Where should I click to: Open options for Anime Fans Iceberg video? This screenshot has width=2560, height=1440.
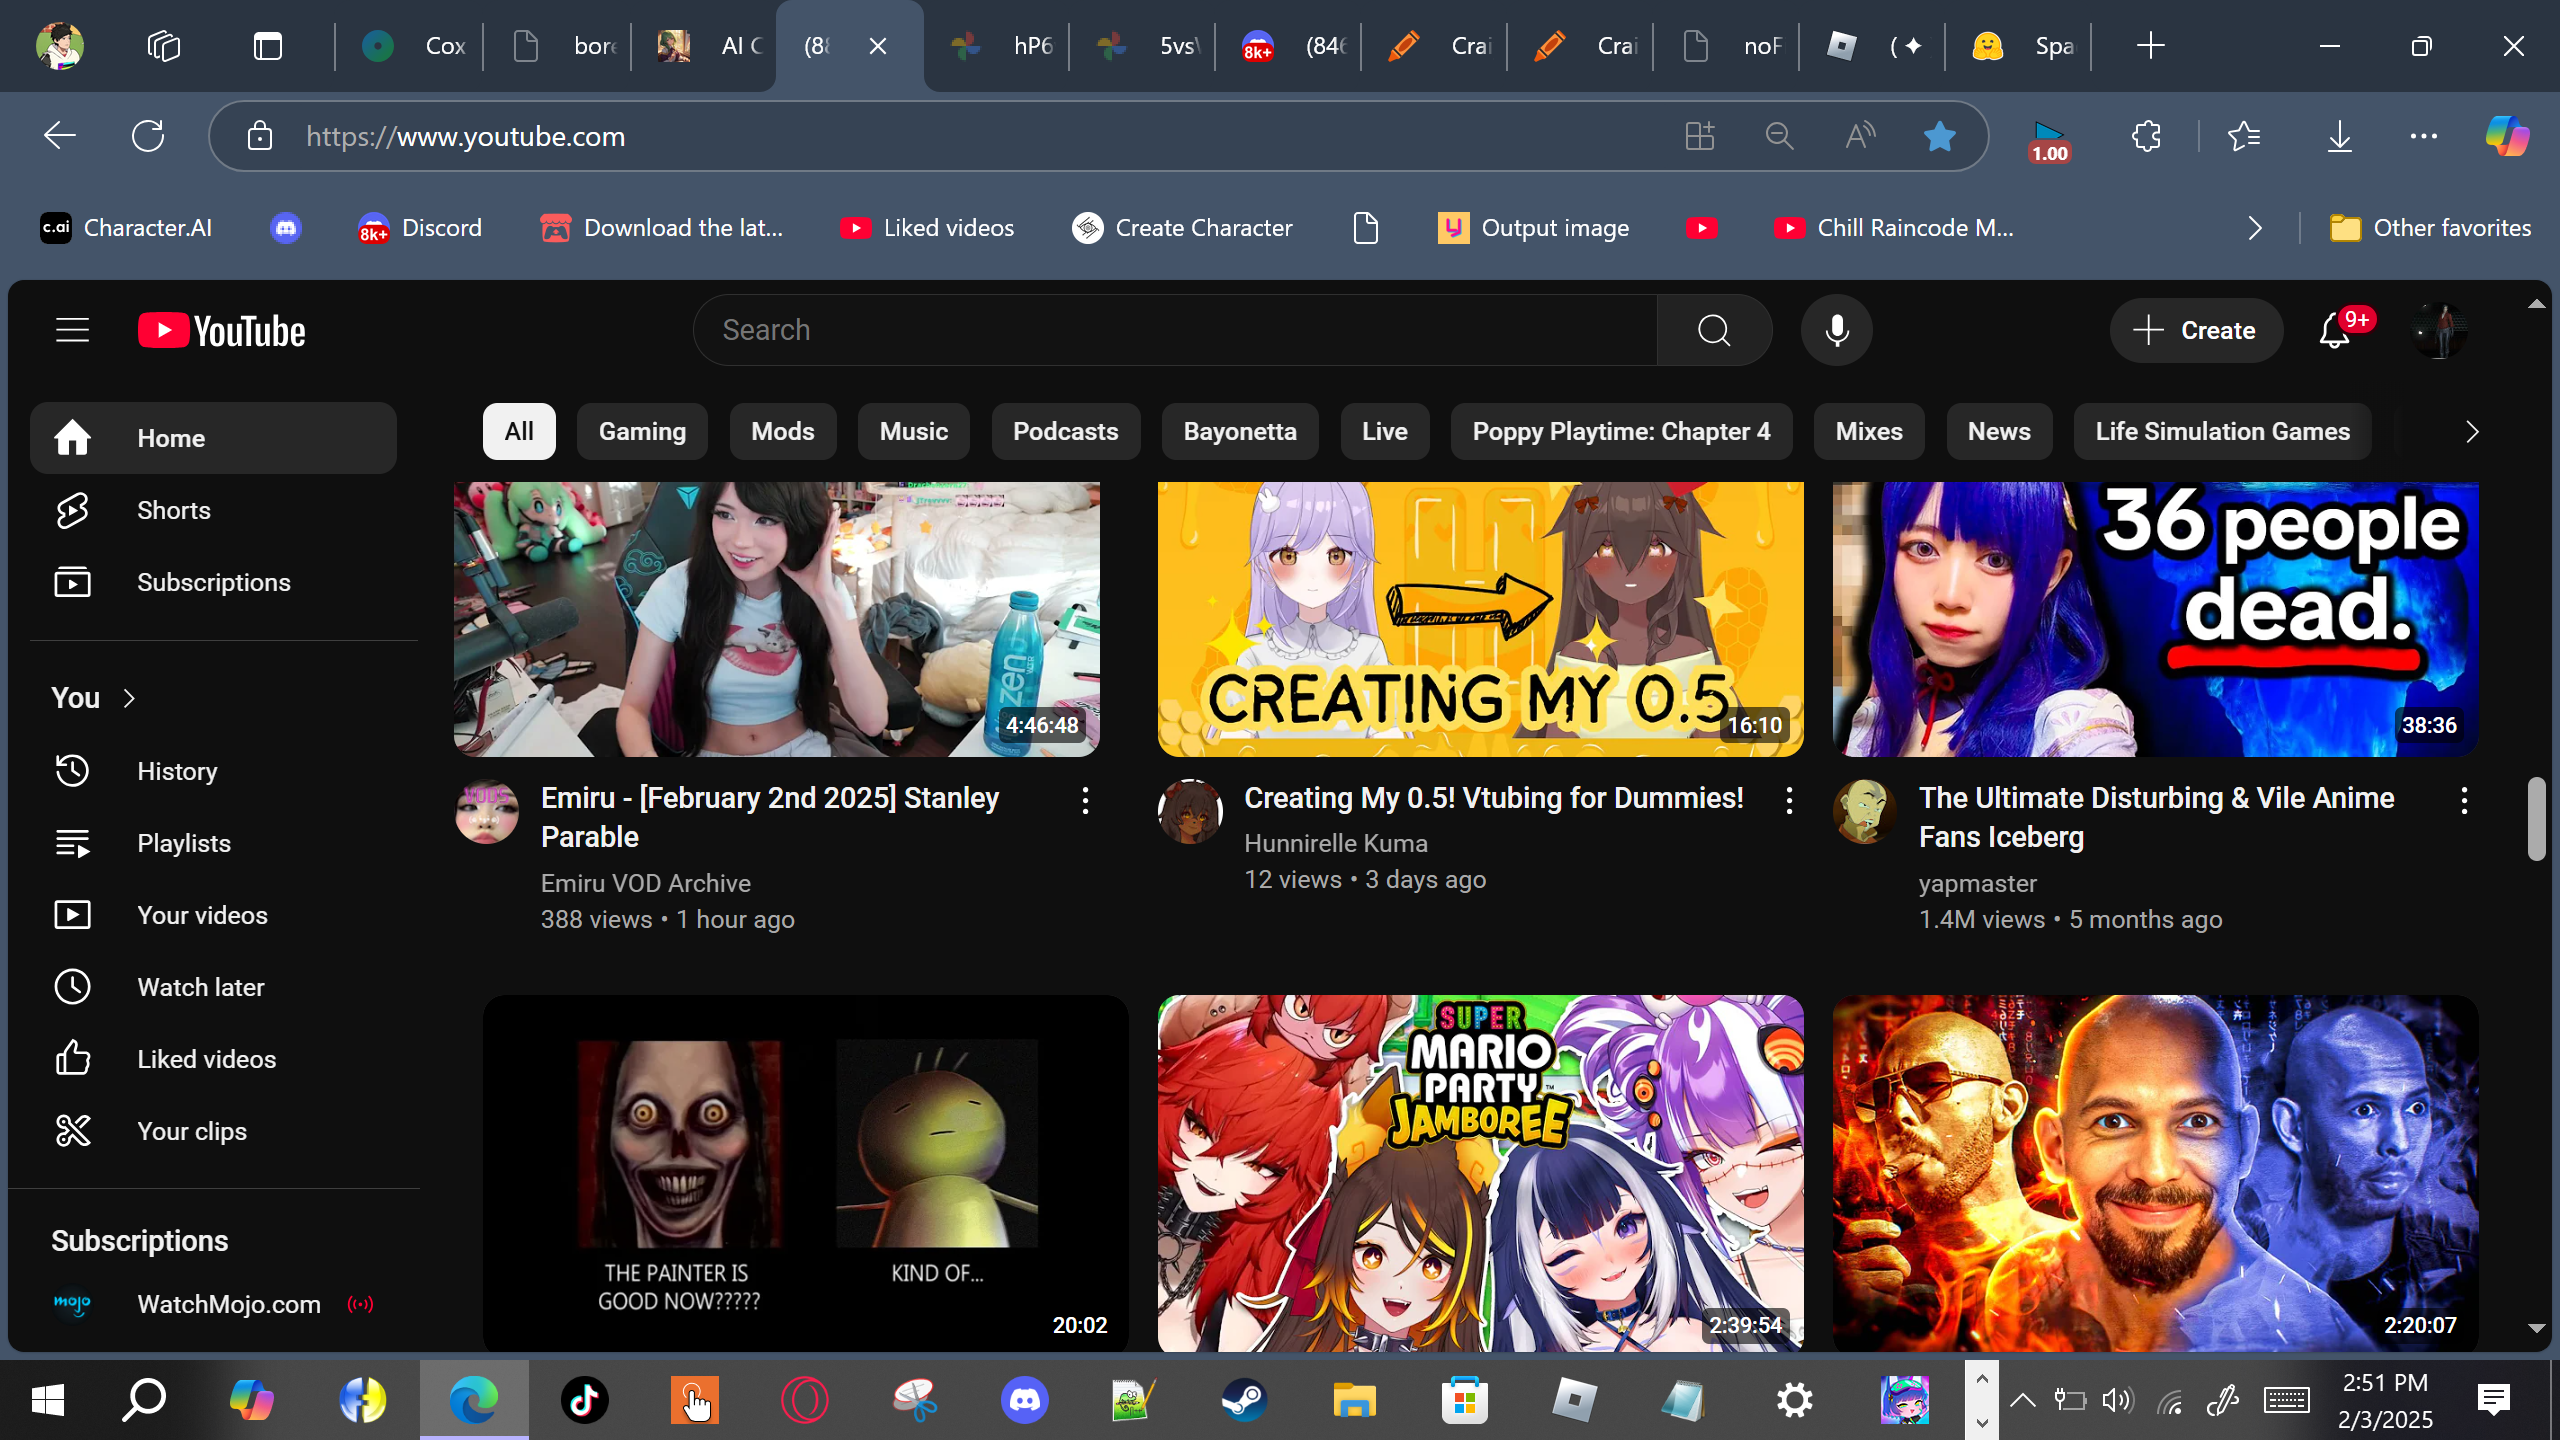tap(2464, 800)
